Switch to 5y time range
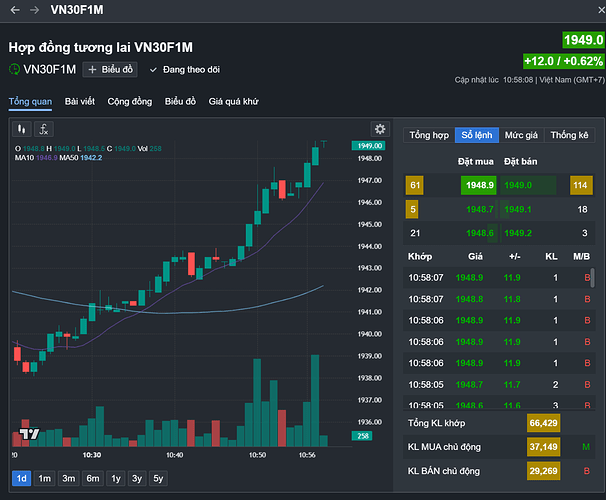This screenshot has width=606, height=500. point(158,478)
